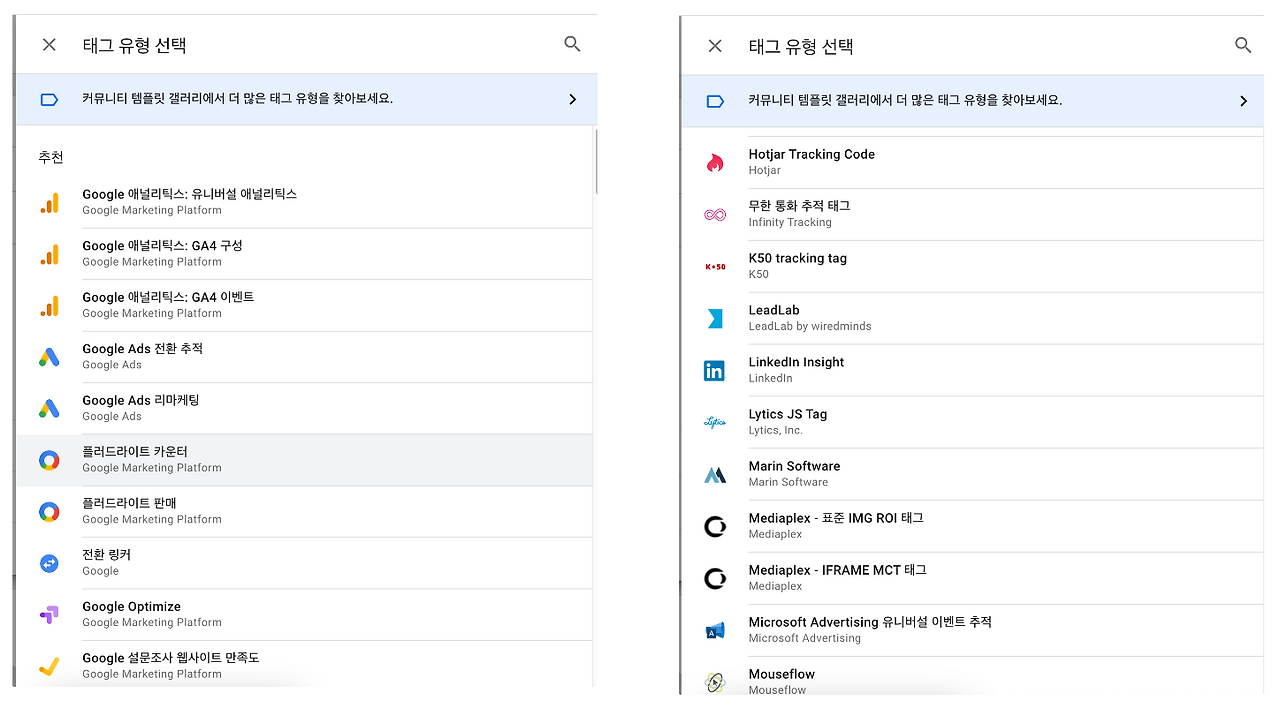
Task: Expand community gallery arrow in right panel
Action: point(1243,101)
